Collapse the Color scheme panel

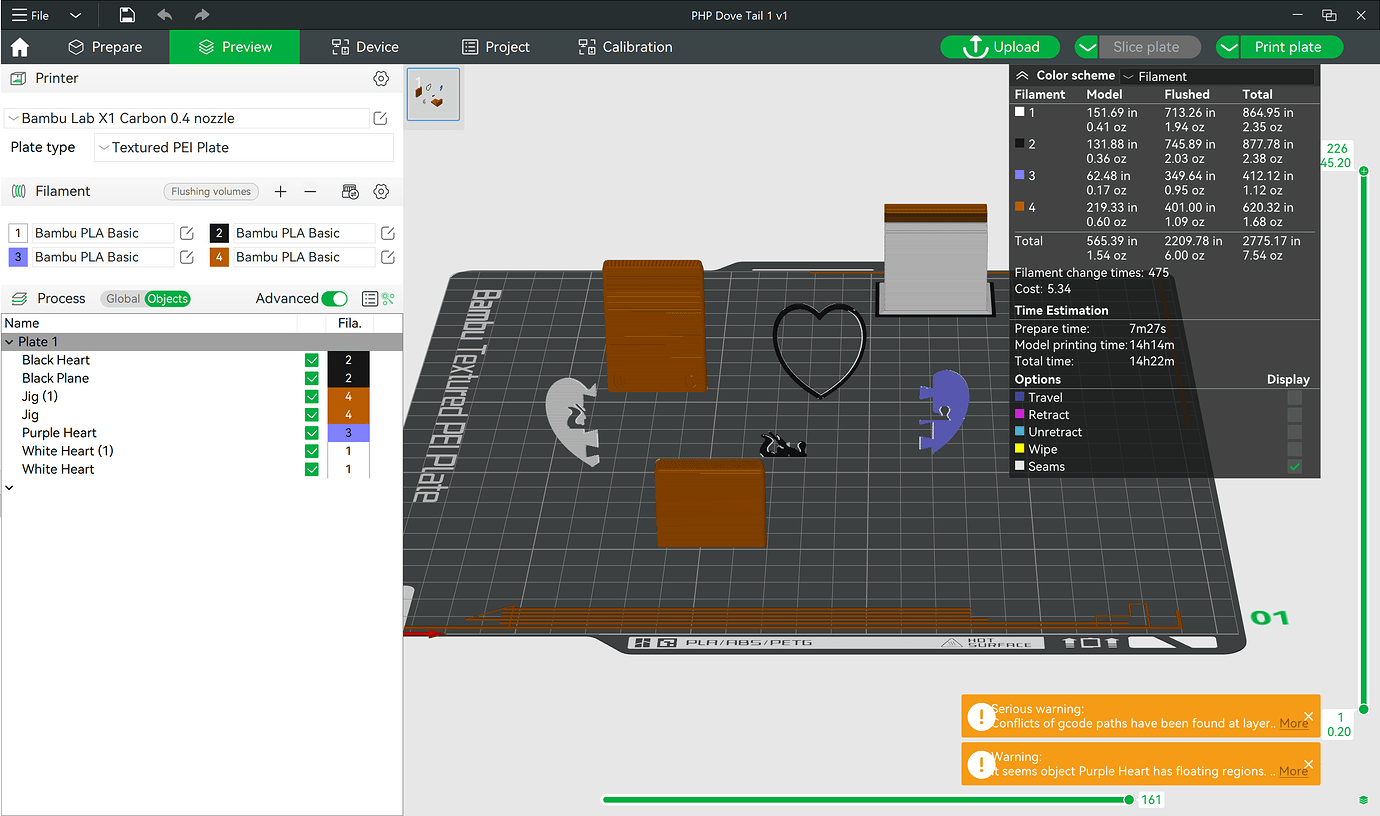point(1022,75)
